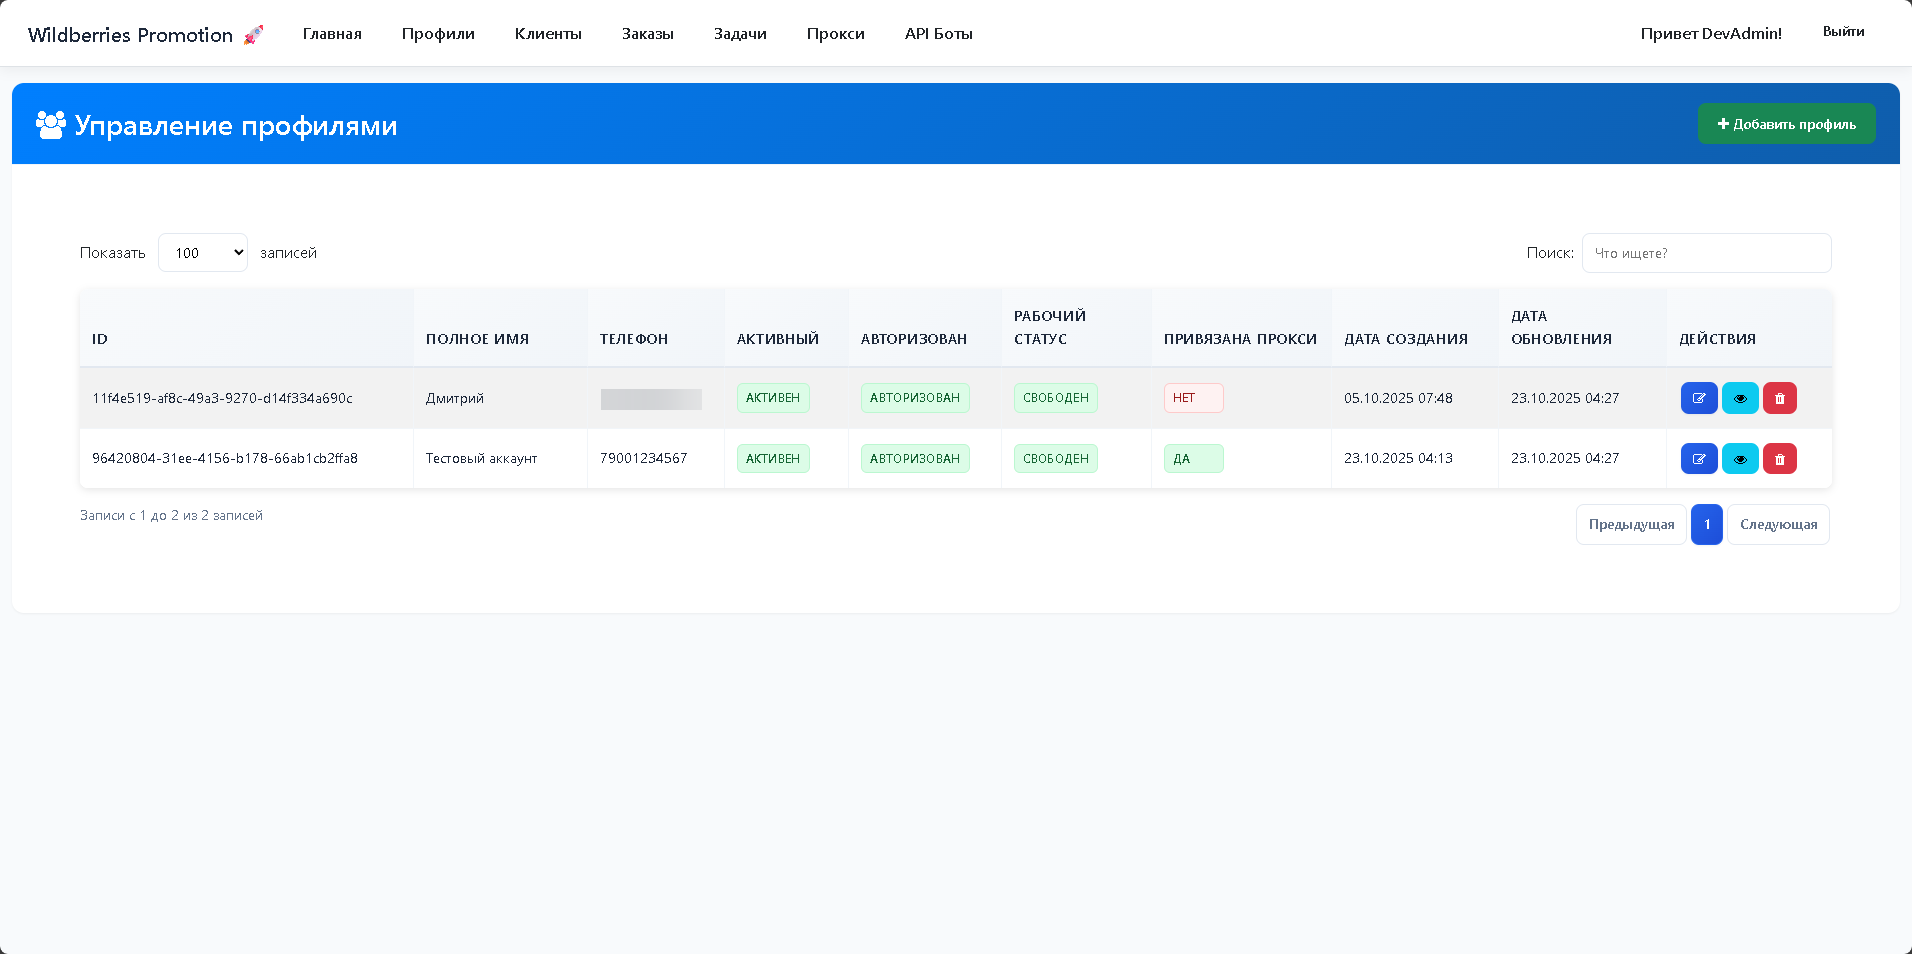
Task: Open the API Боты page
Action: pos(938,34)
